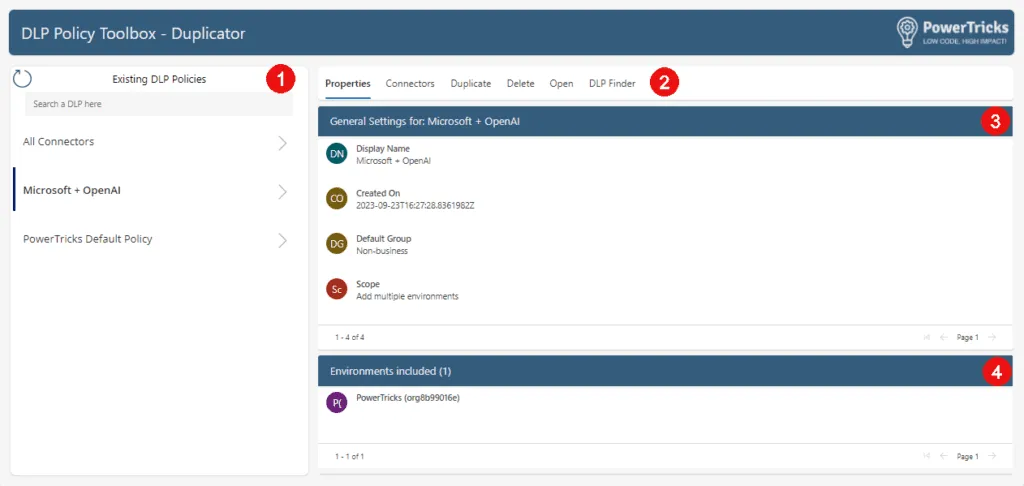Go to next page in General Settings list
Screen dimensions: 1024x486
(992, 337)
